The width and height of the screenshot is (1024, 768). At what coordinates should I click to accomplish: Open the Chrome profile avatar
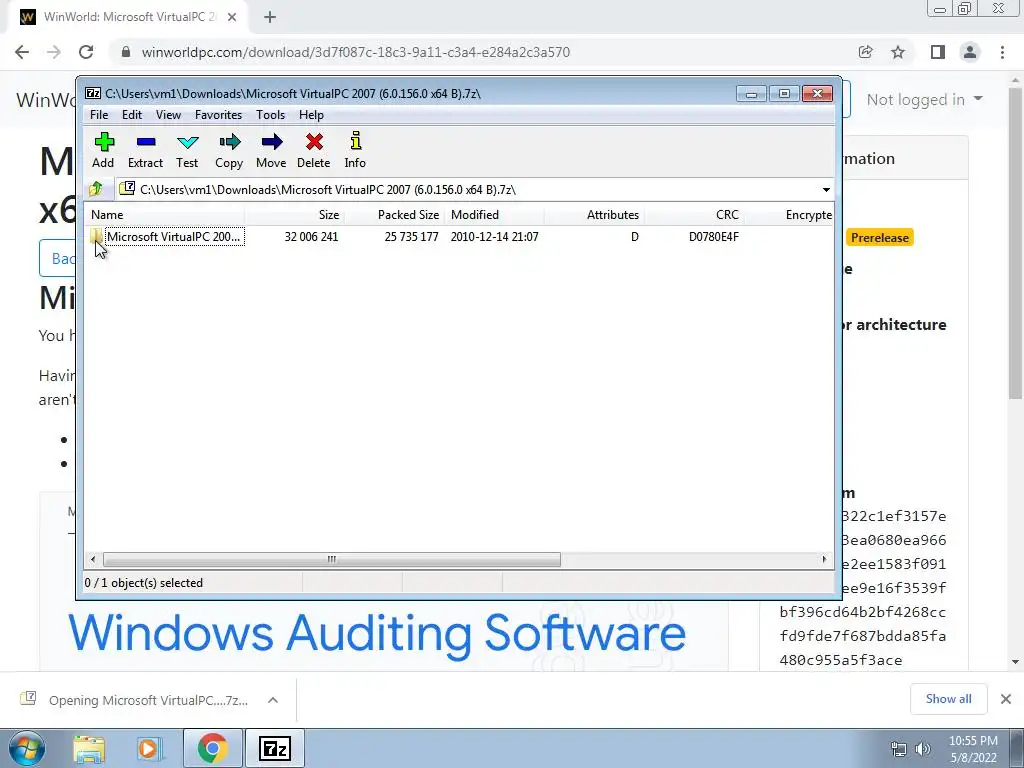pos(970,52)
